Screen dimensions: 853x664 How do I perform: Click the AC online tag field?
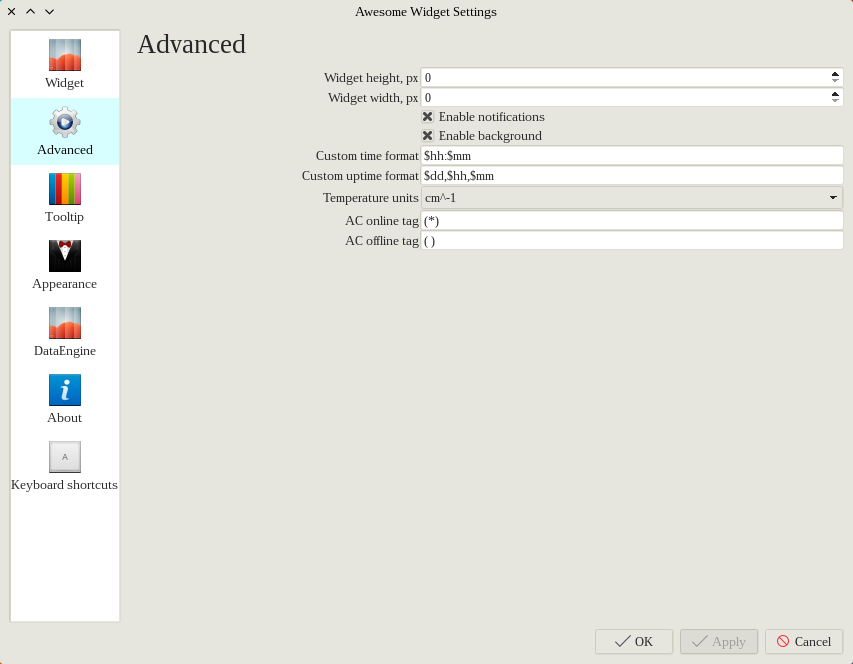(x=632, y=221)
